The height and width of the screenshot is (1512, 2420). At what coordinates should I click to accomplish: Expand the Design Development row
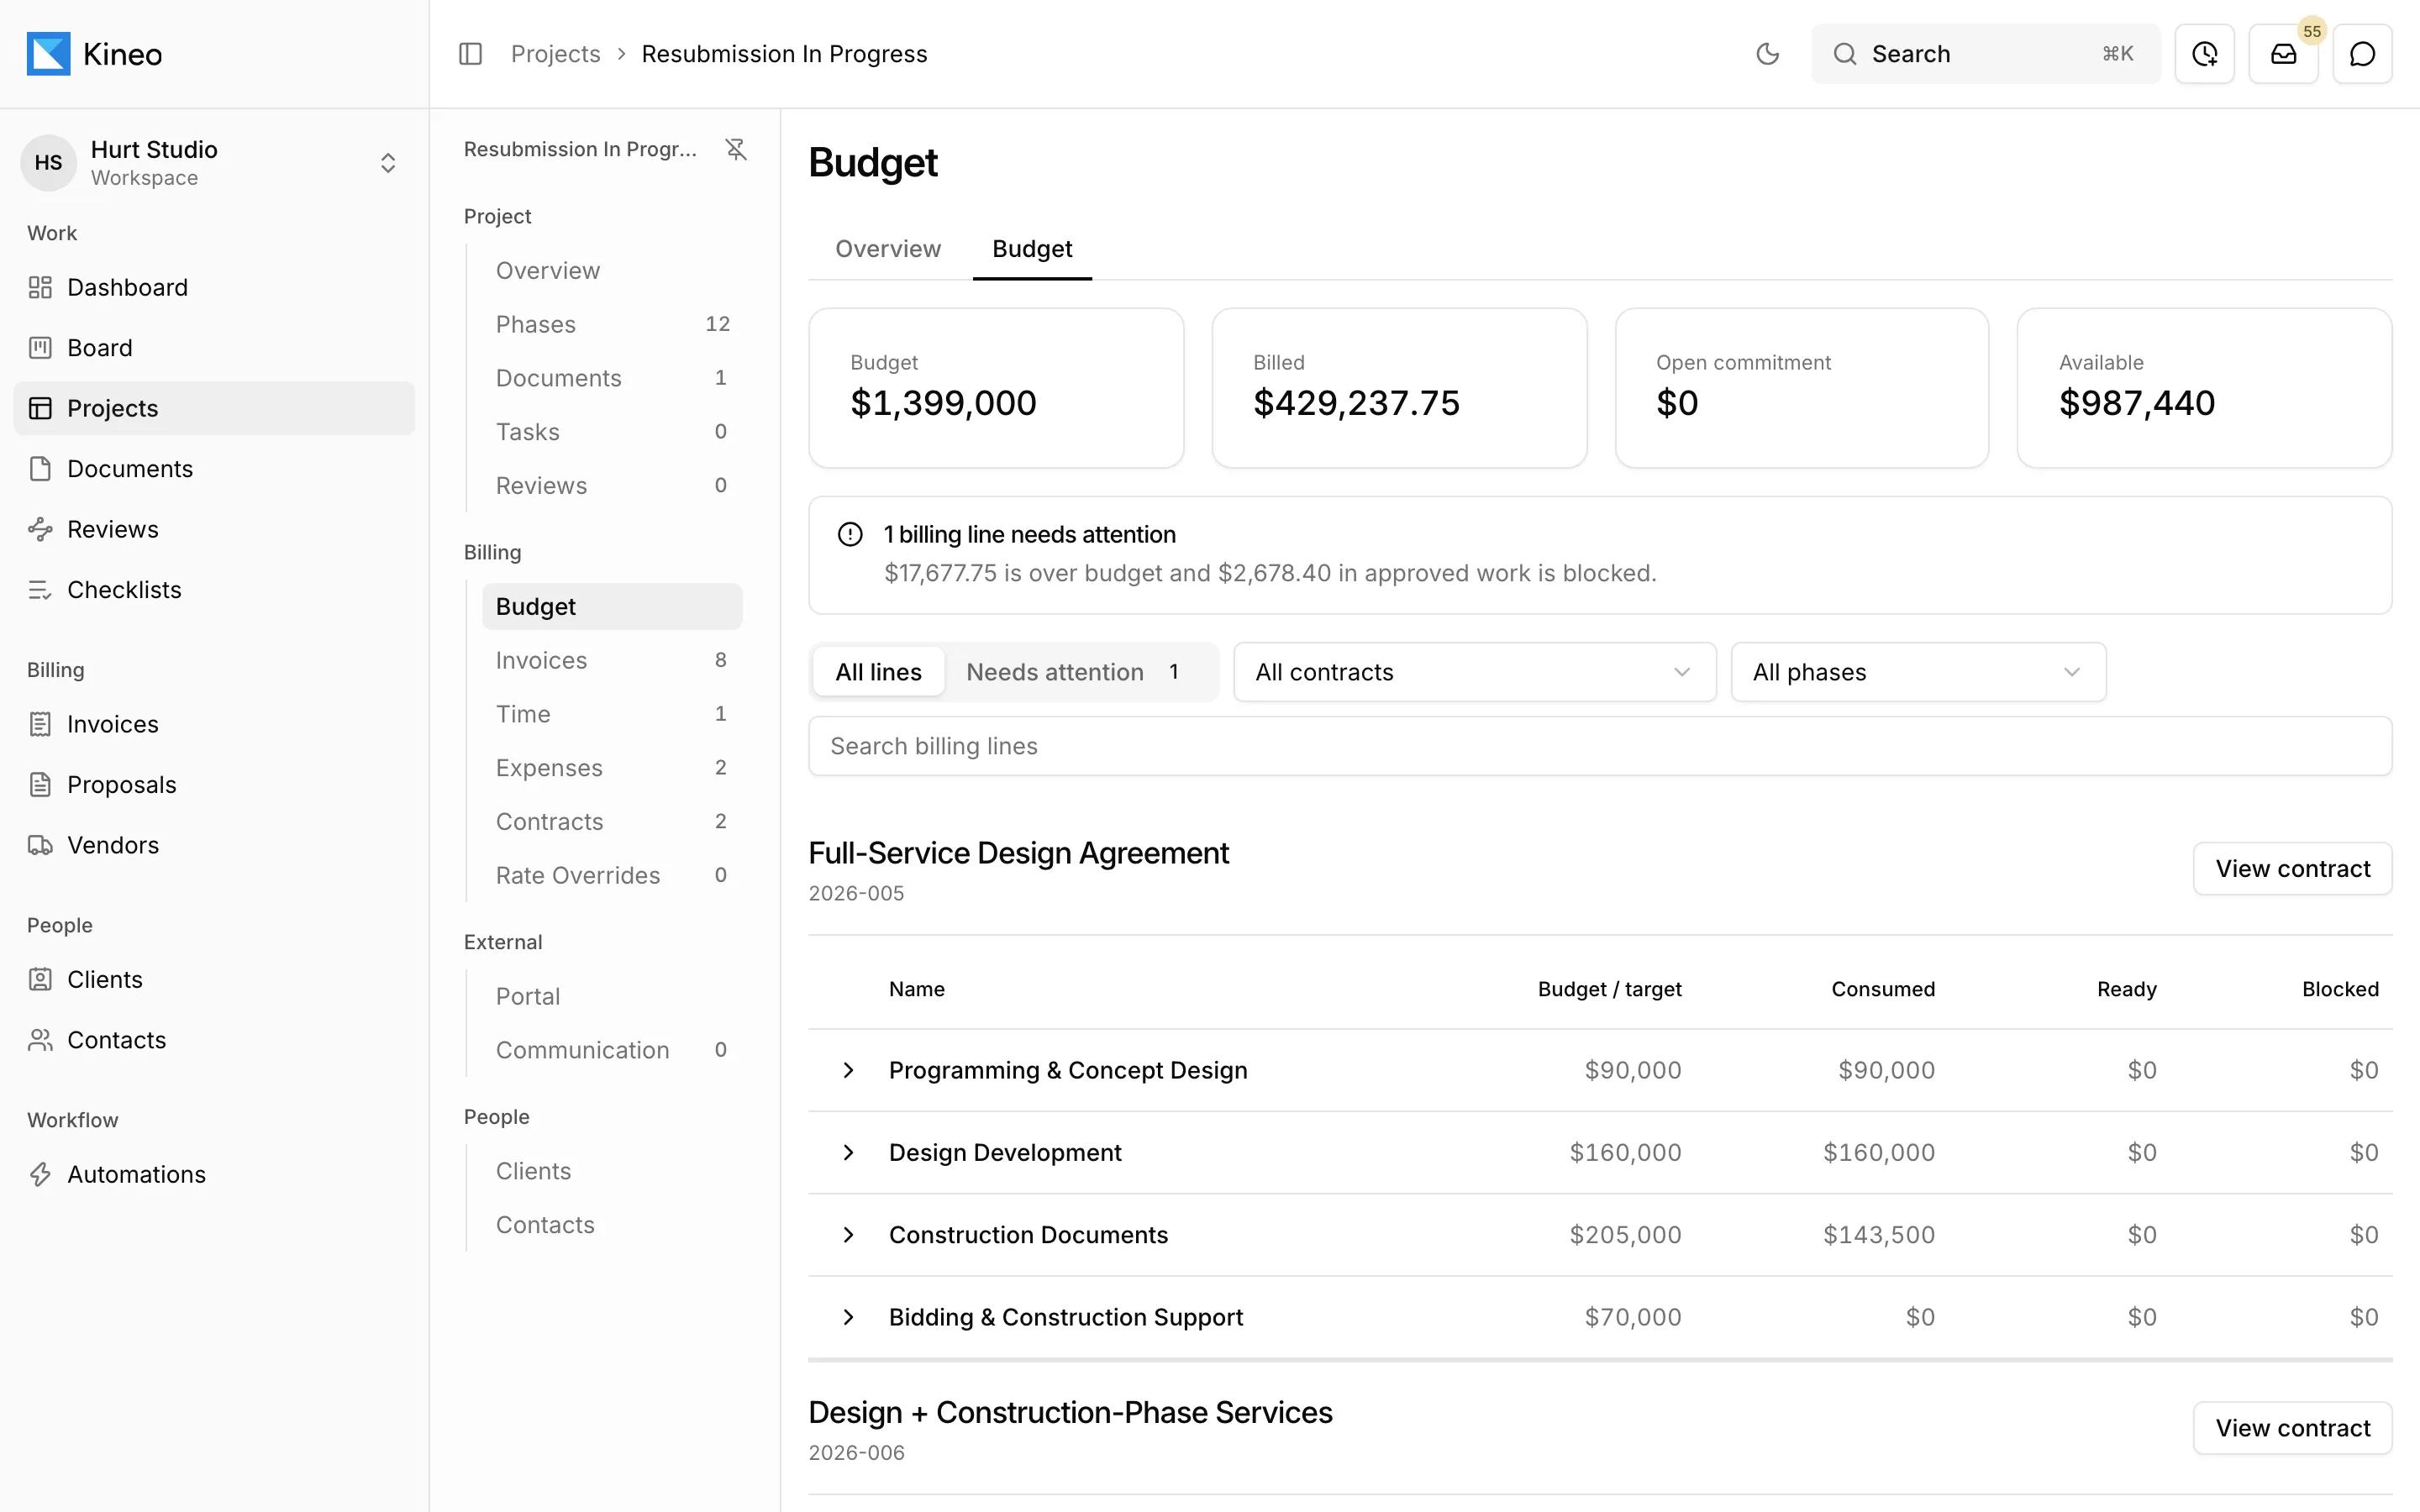click(848, 1153)
